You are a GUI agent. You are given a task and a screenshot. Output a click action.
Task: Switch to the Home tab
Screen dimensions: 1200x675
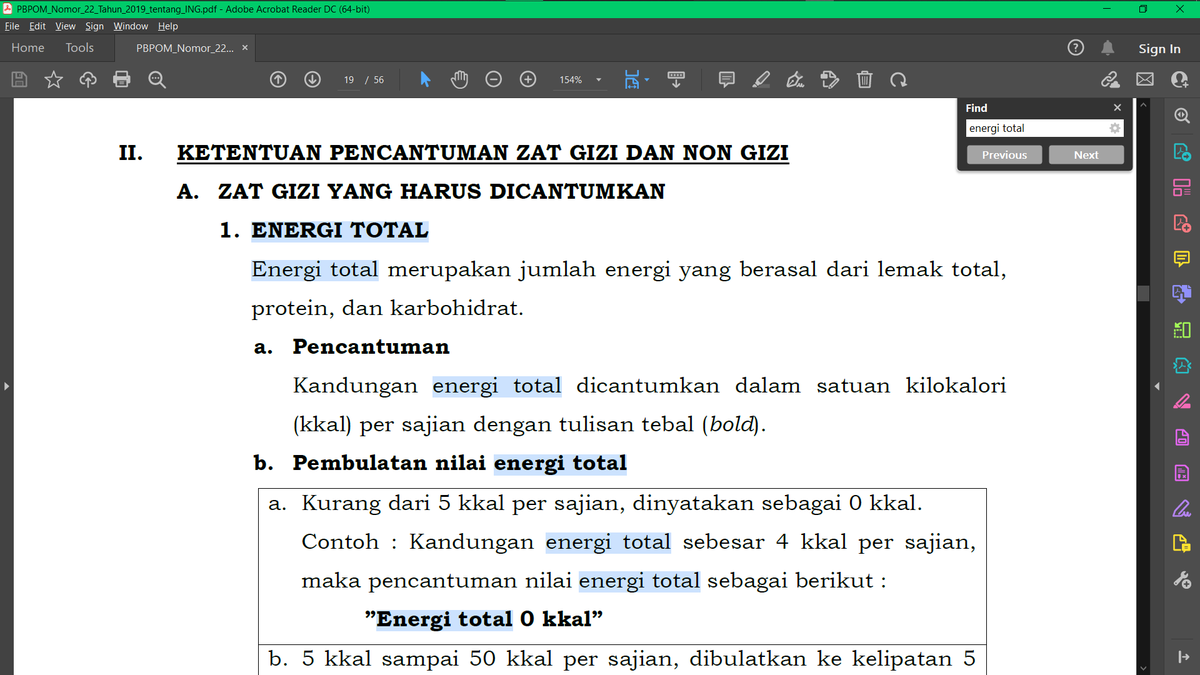point(28,48)
